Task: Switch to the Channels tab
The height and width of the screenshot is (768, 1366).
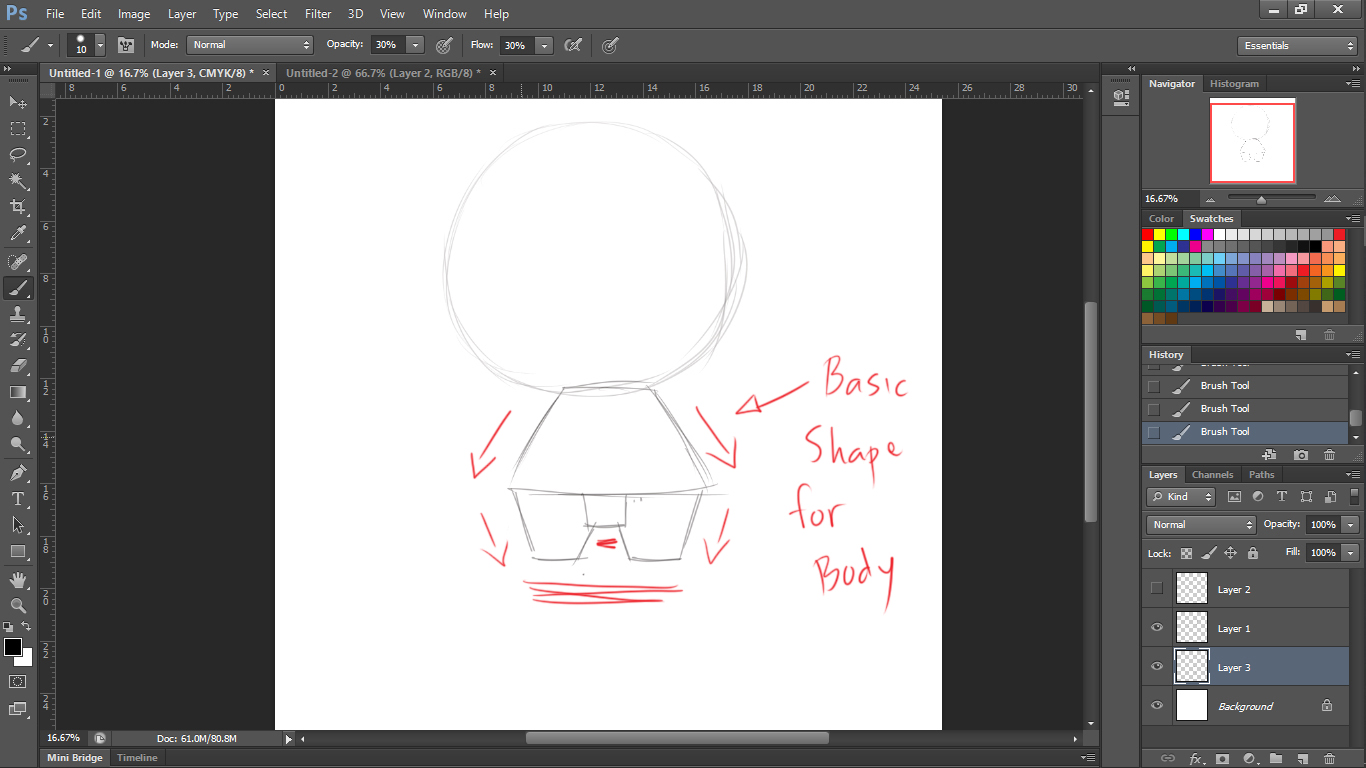Action: [1213, 474]
